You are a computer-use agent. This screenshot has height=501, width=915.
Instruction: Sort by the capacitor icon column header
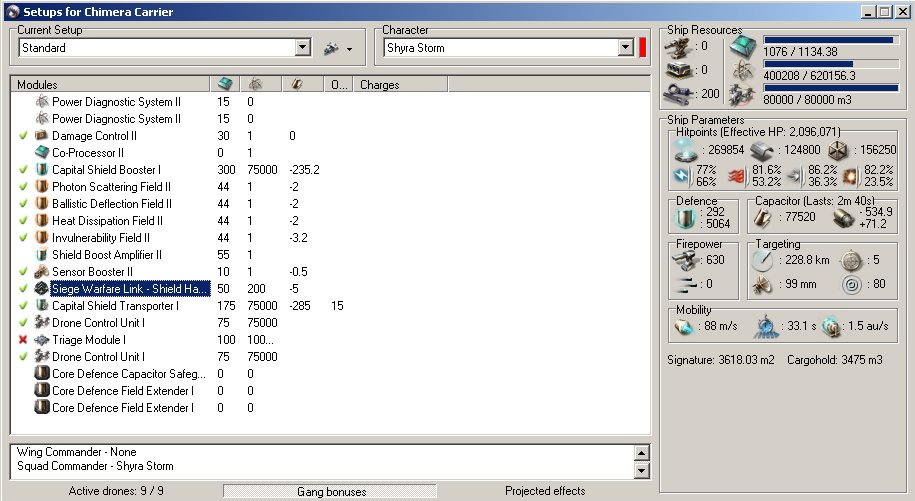pyautogui.click(x=303, y=85)
